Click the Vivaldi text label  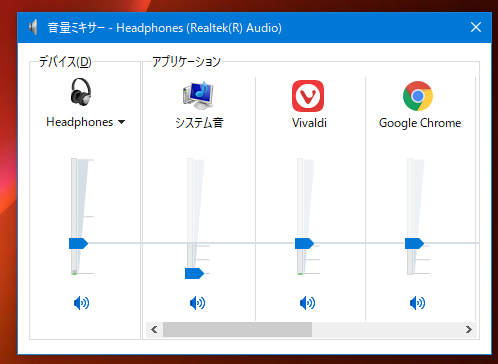(309, 123)
